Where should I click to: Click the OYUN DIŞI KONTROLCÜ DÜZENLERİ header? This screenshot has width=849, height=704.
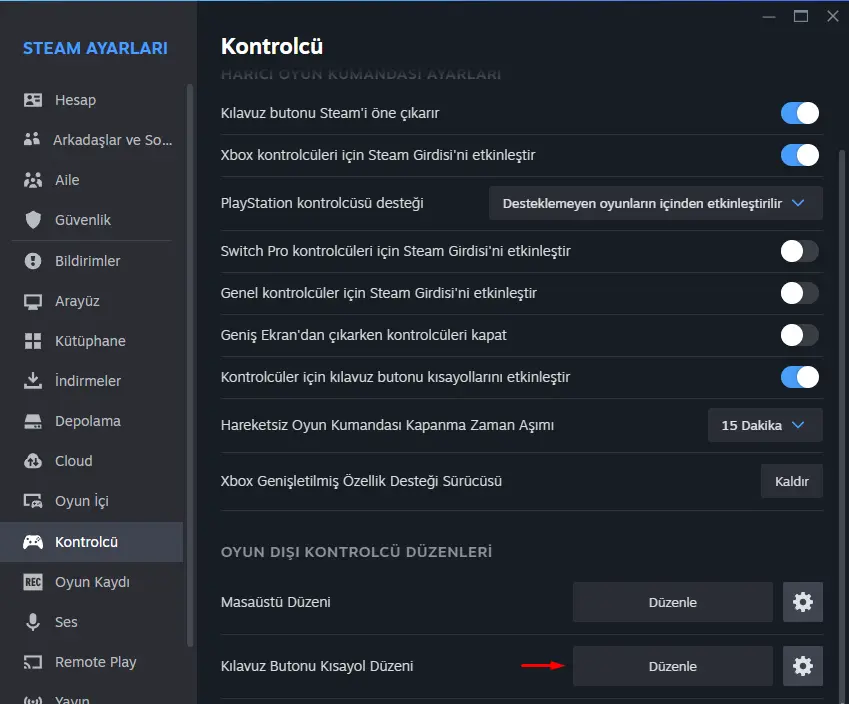pyautogui.click(x=356, y=552)
